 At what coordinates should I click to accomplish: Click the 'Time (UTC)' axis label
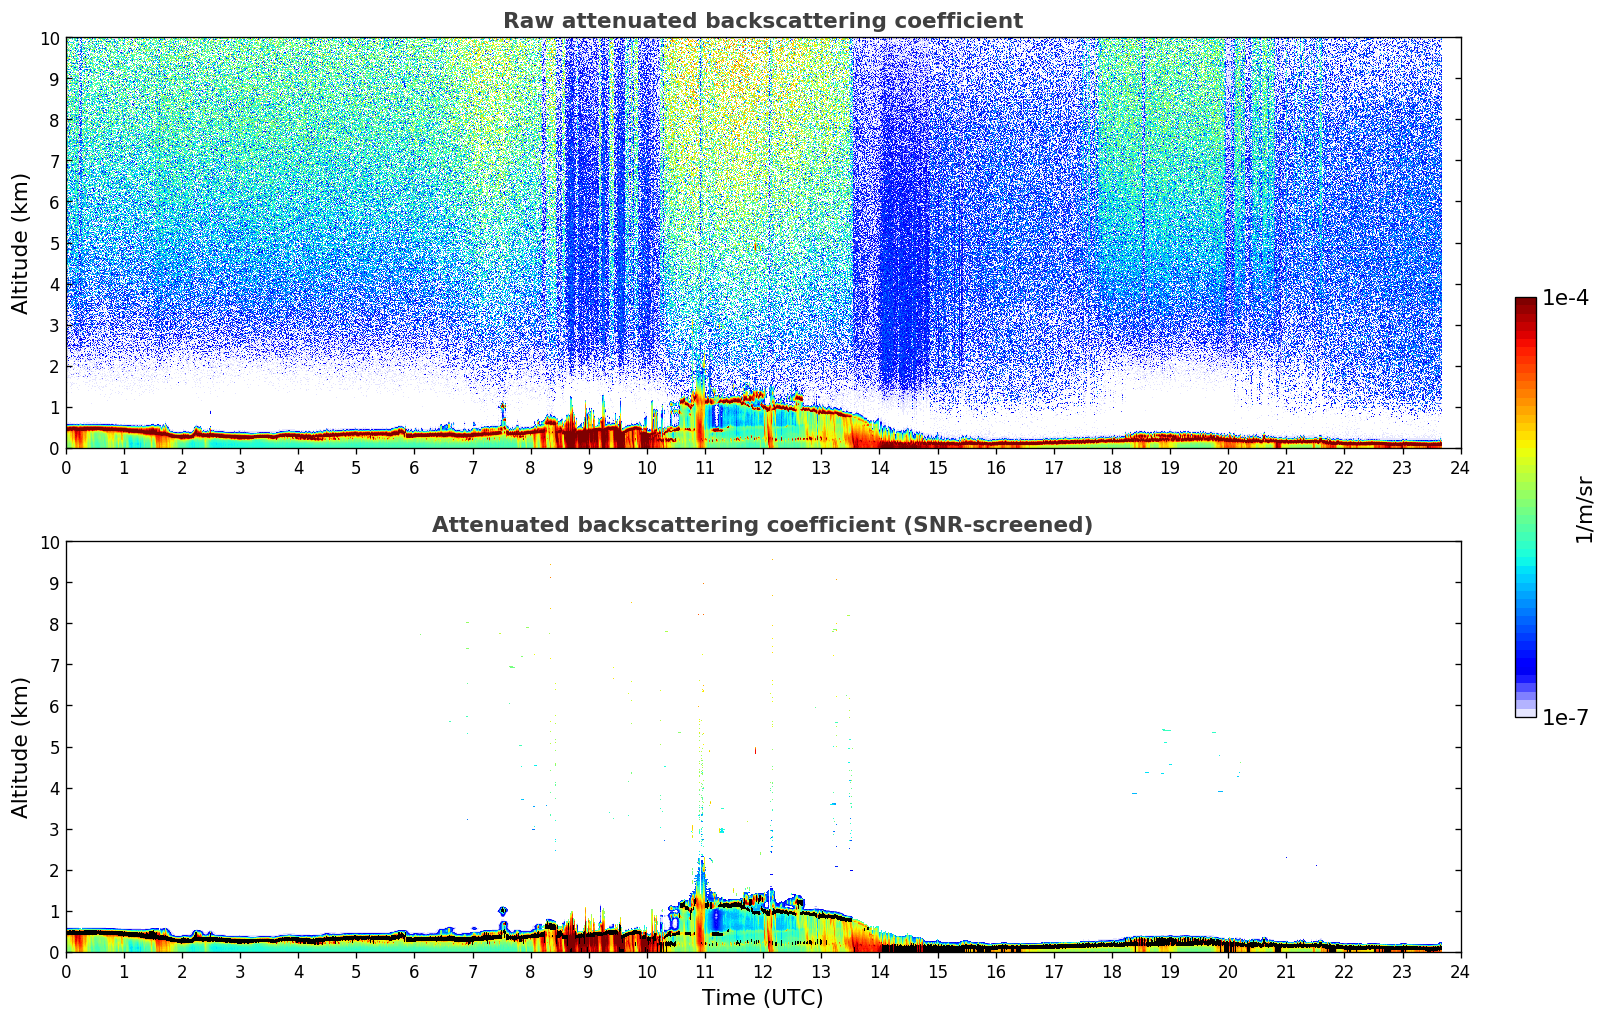coord(762,998)
